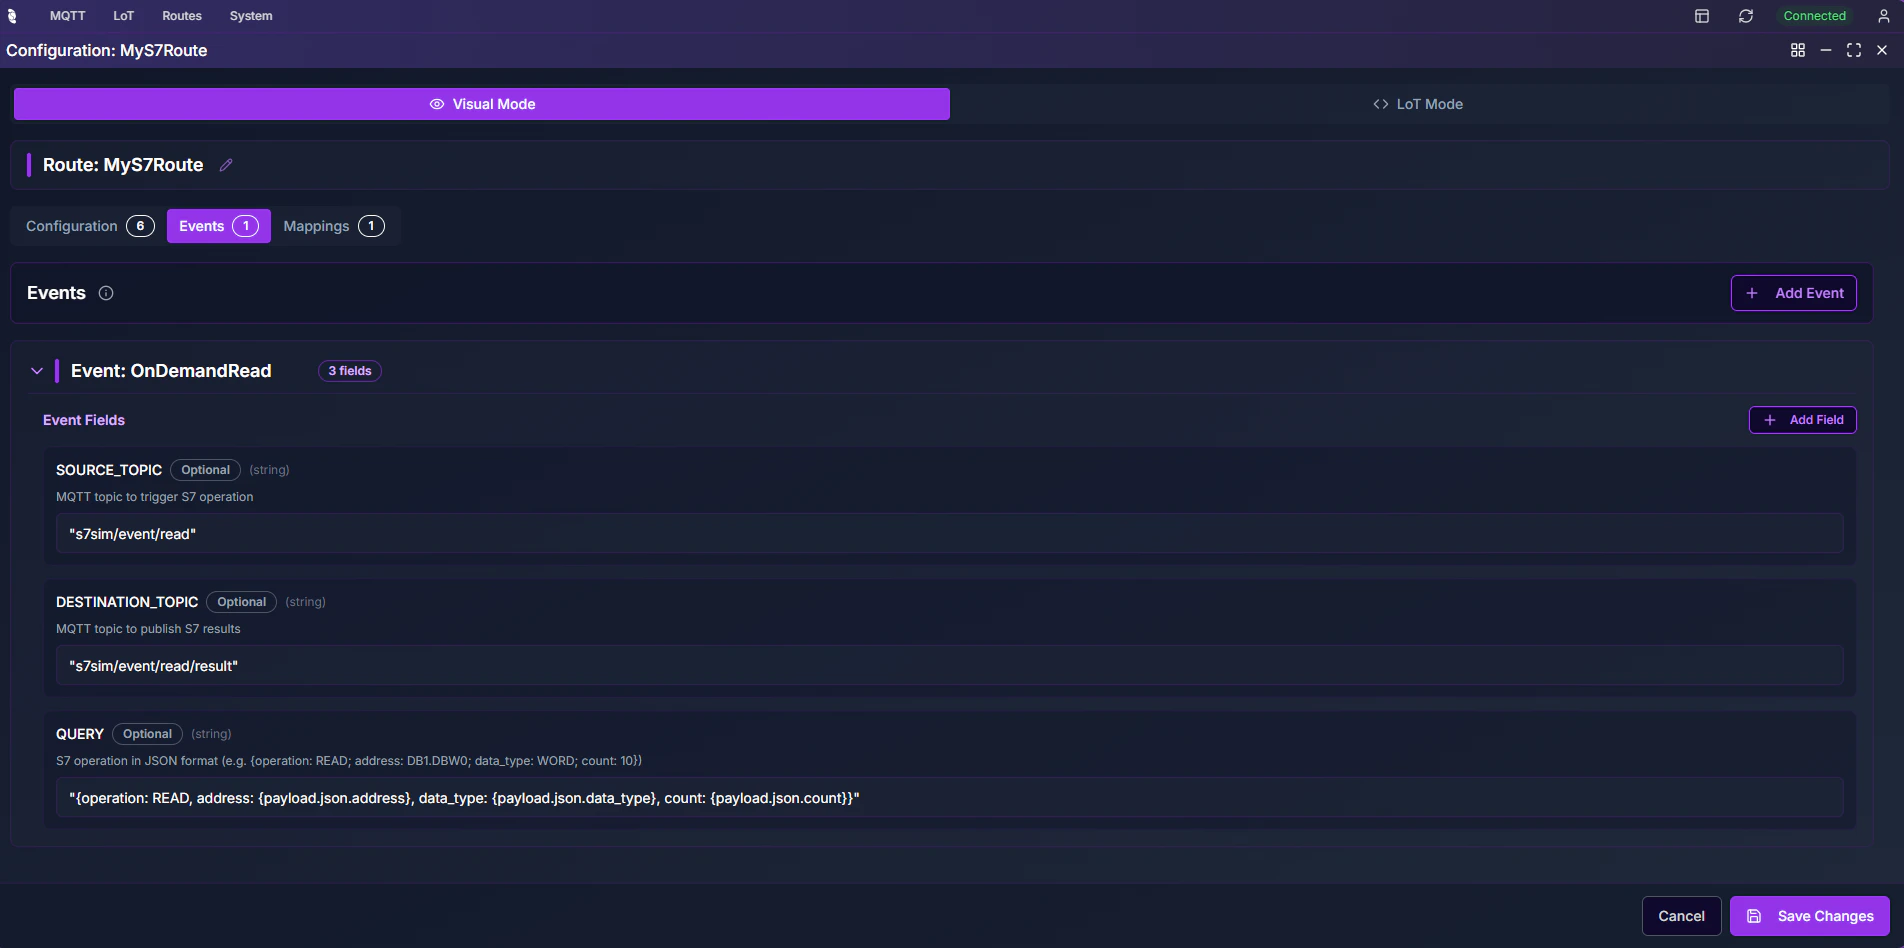Collapse the OnDemandRead event chevron
The image size is (1904, 948).
pyautogui.click(x=37, y=371)
